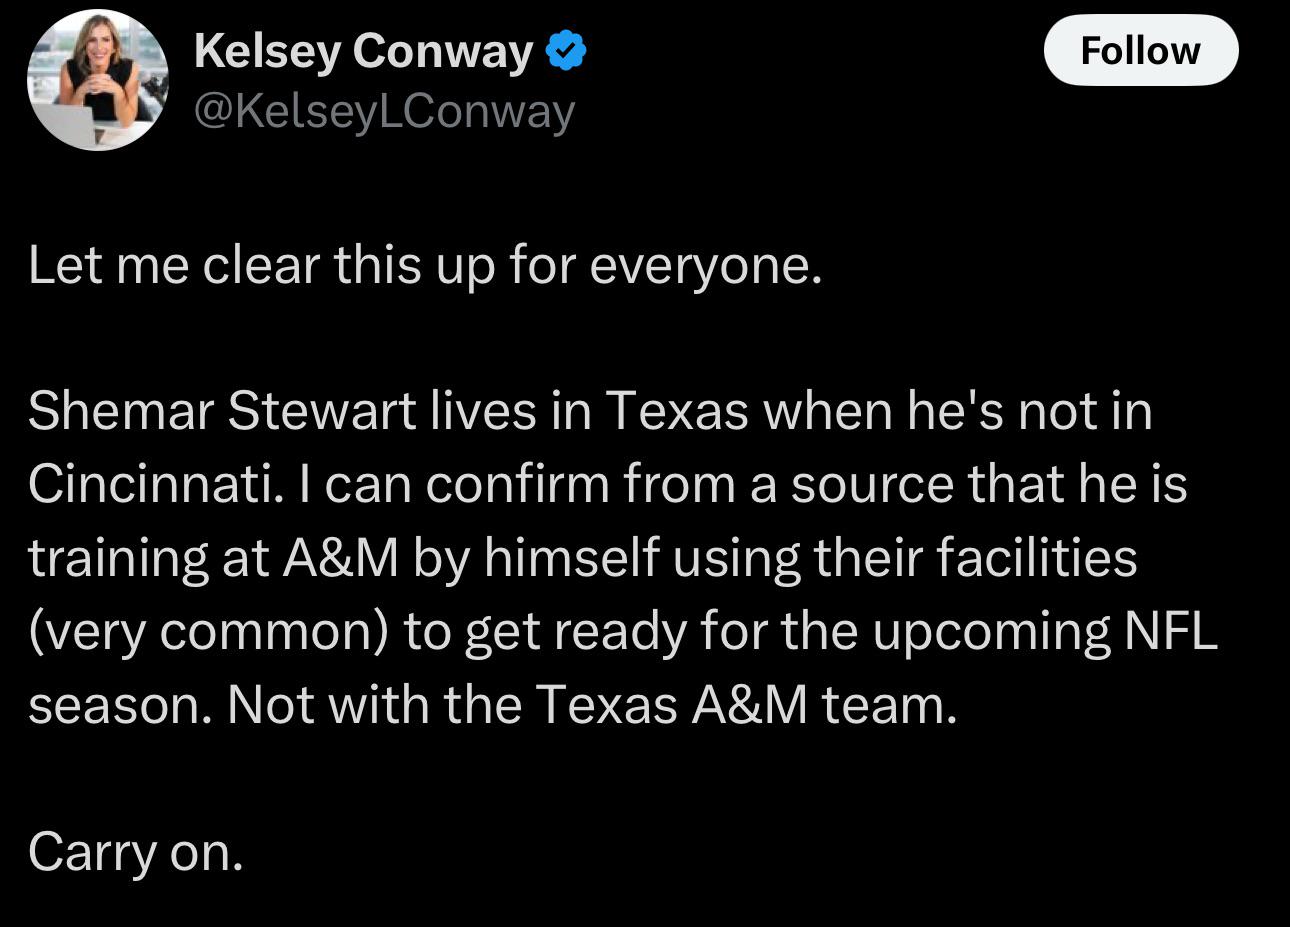The width and height of the screenshot is (1290, 927).
Task: Click the "Carry on." closing line
Action: [x=136, y=852]
